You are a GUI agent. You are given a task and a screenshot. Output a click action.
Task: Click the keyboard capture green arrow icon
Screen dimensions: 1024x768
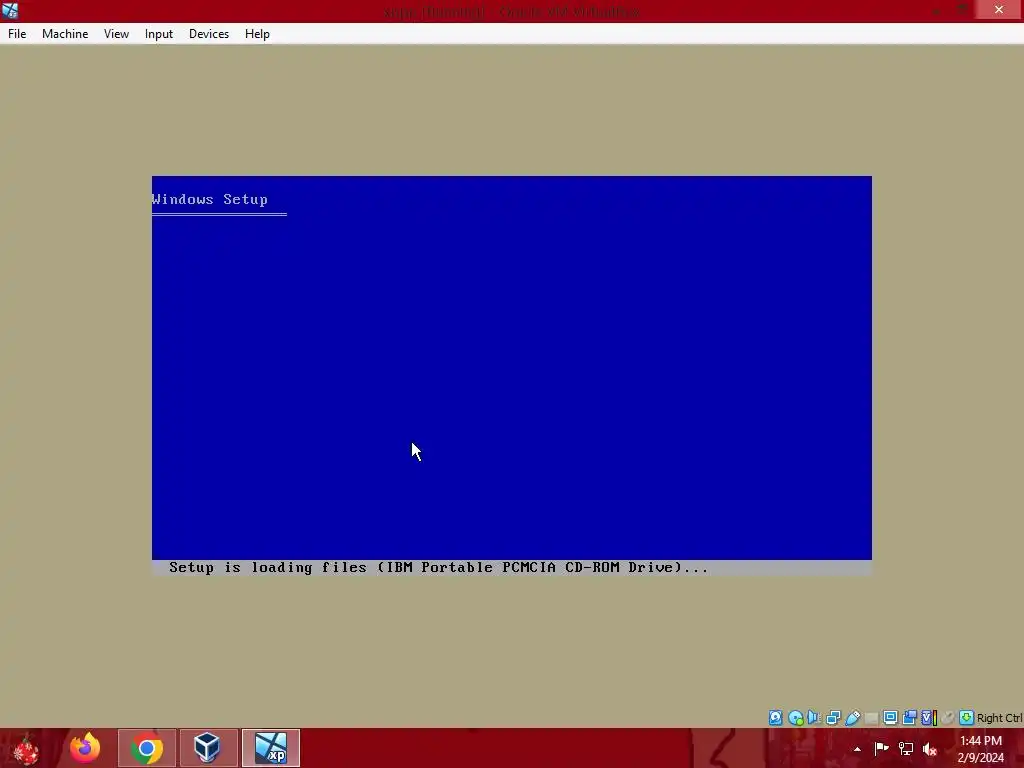(967, 718)
